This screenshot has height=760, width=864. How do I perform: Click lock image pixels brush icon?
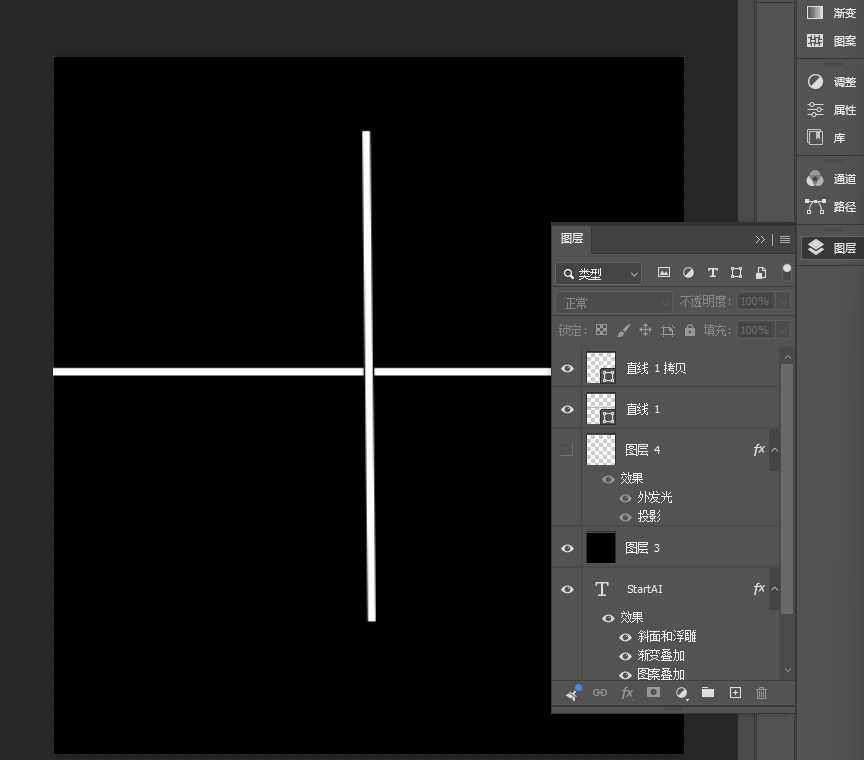coord(623,330)
